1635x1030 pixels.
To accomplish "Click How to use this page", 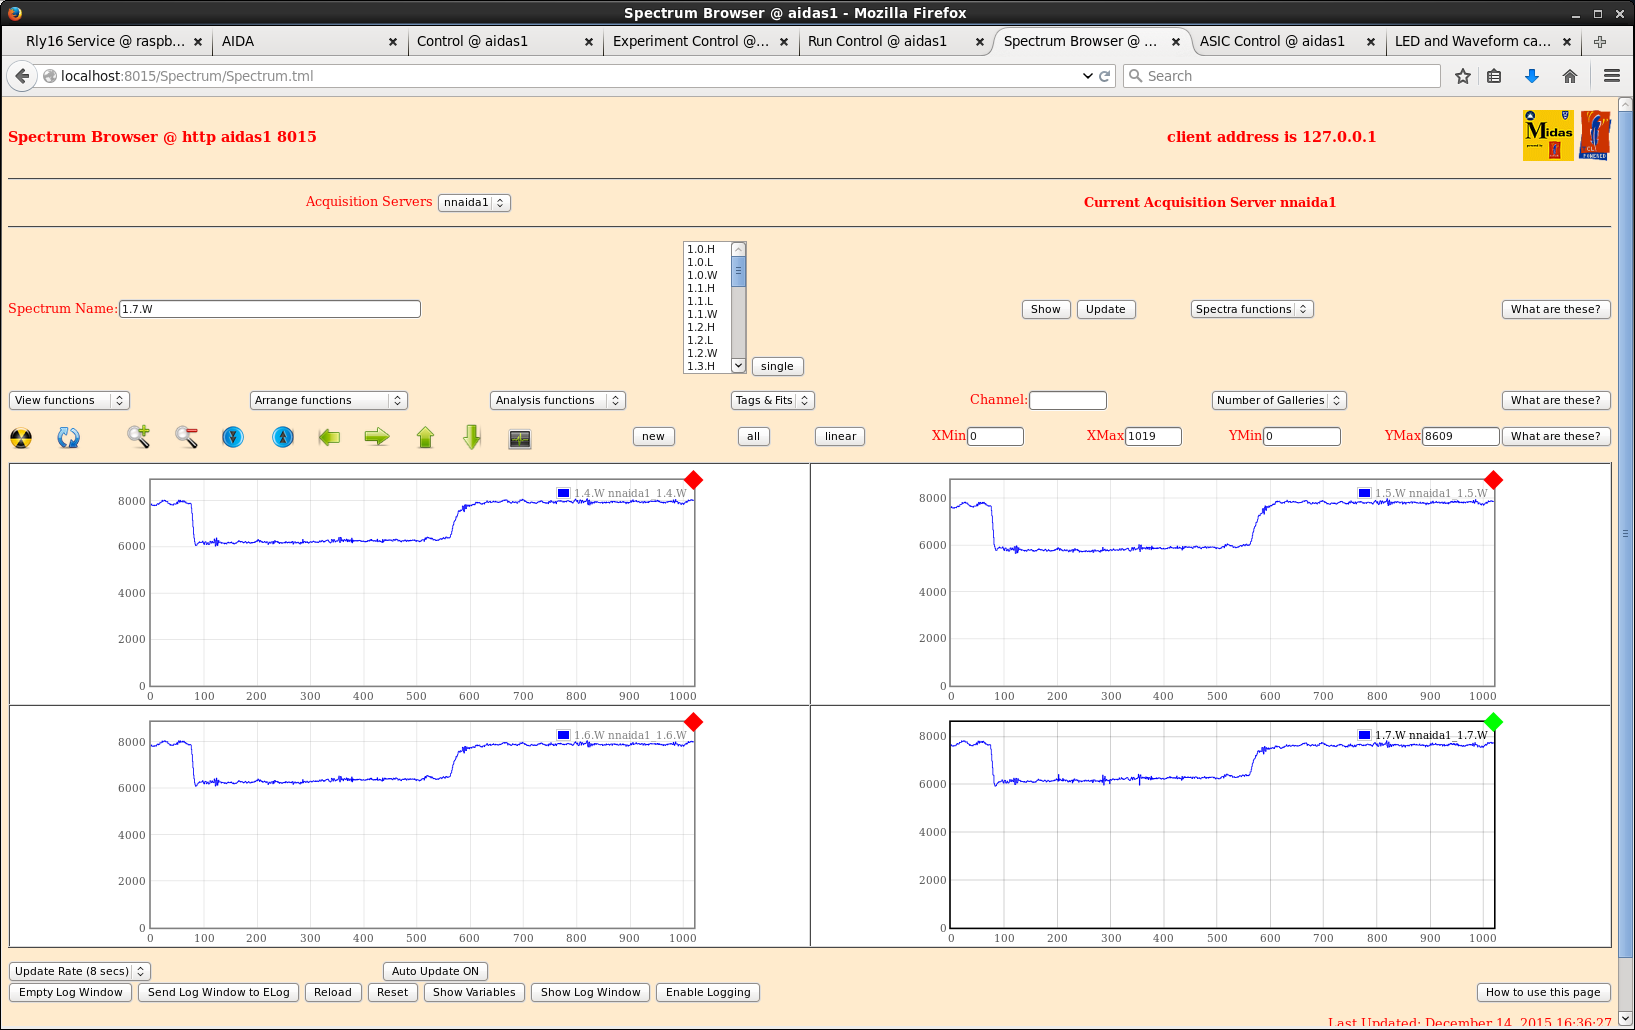I will (1543, 992).
